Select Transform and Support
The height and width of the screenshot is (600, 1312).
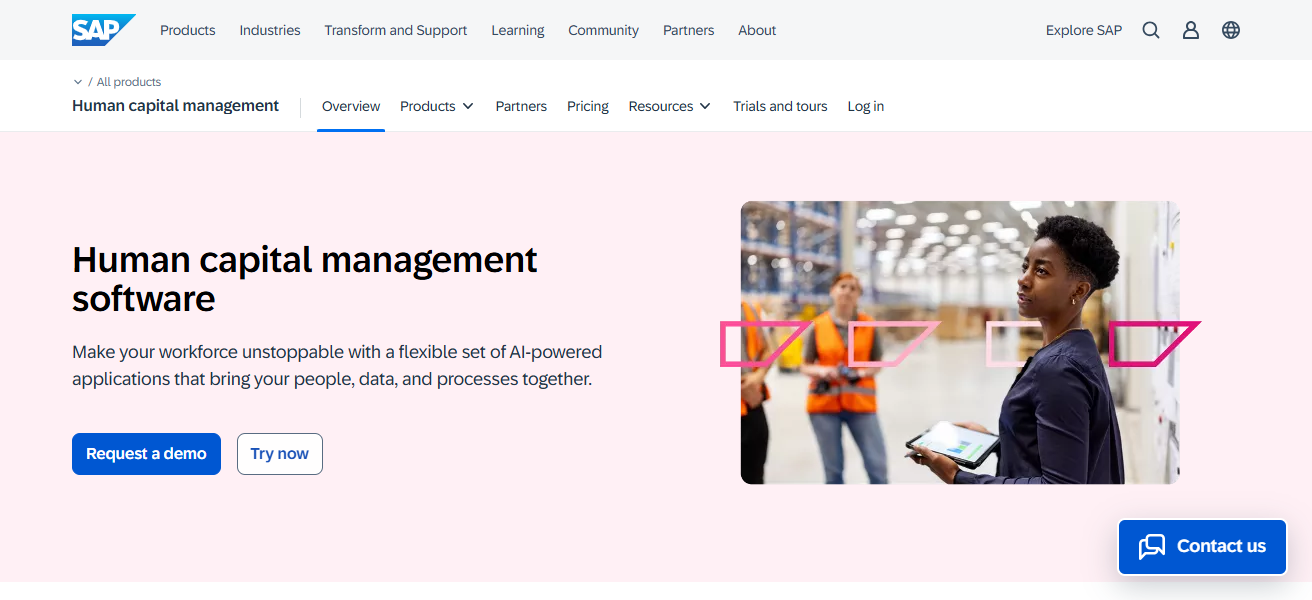395,30
